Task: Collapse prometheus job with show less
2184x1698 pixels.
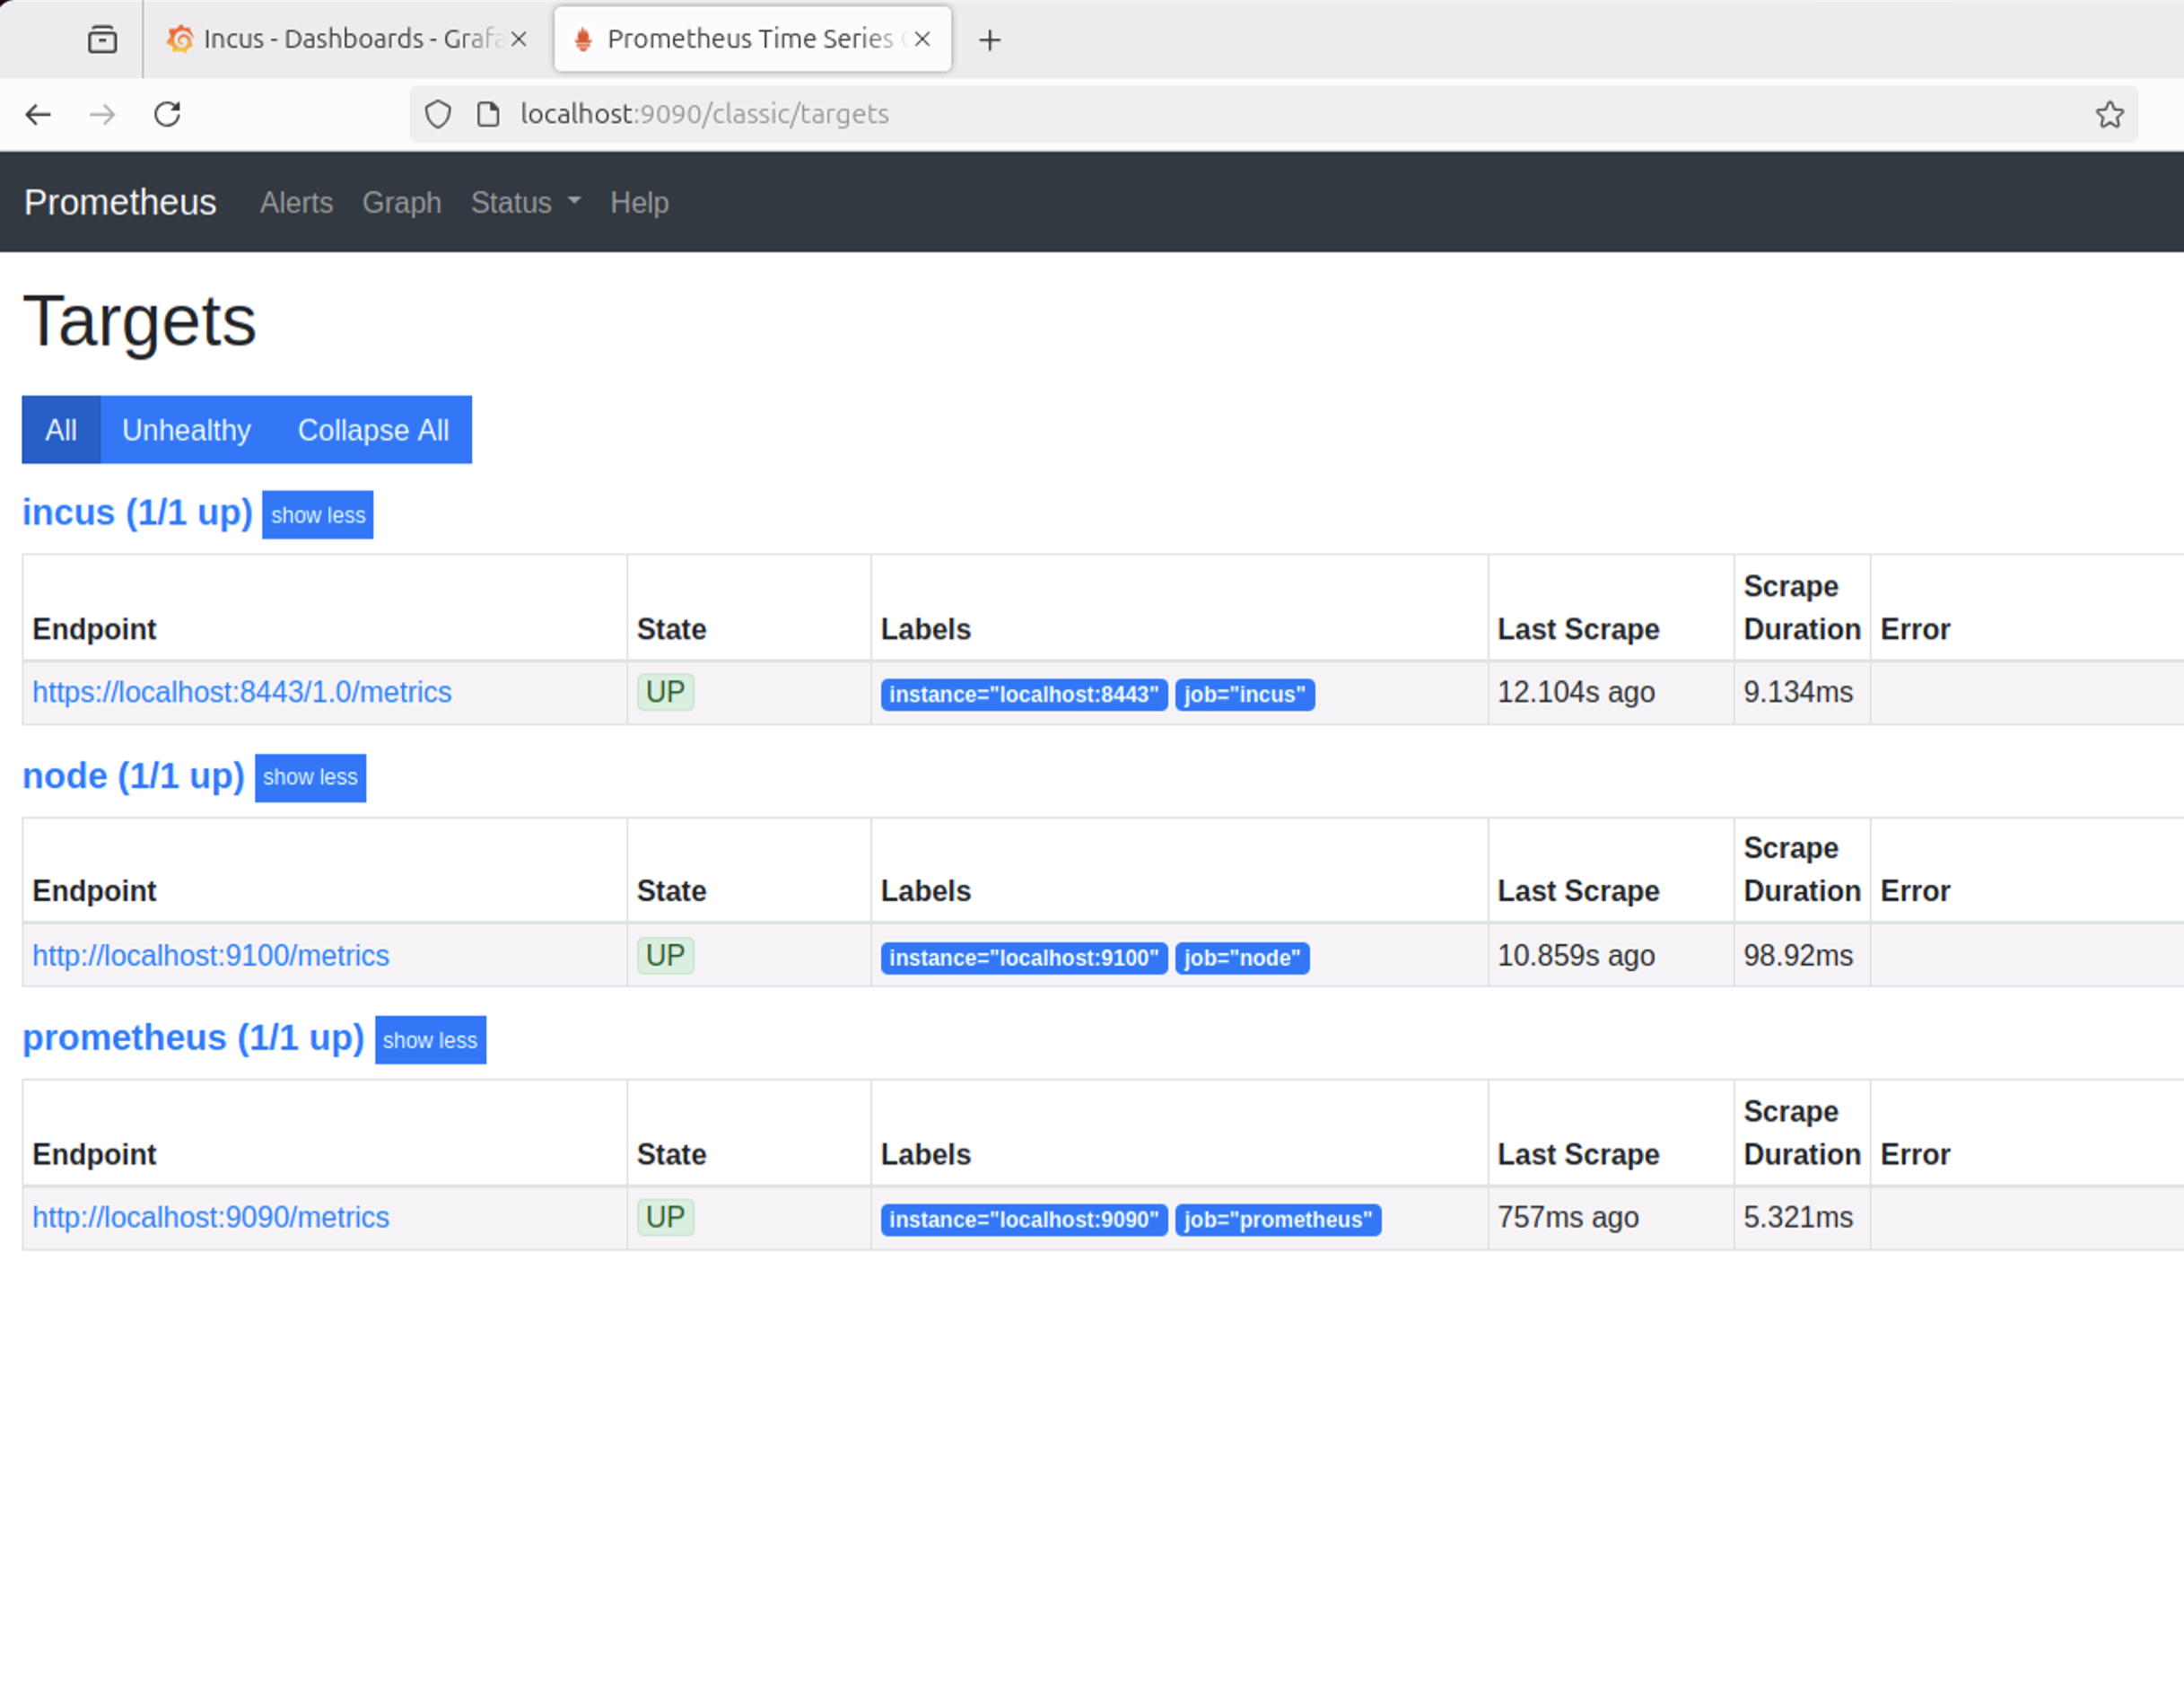Action: pyautogui.click(x=430, y=1040)
